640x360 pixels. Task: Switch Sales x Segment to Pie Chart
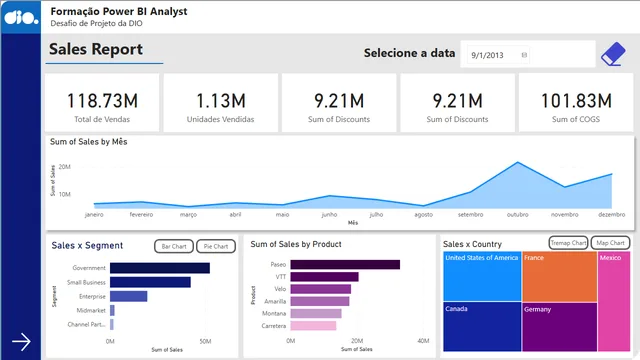click(x=216, y=246)
